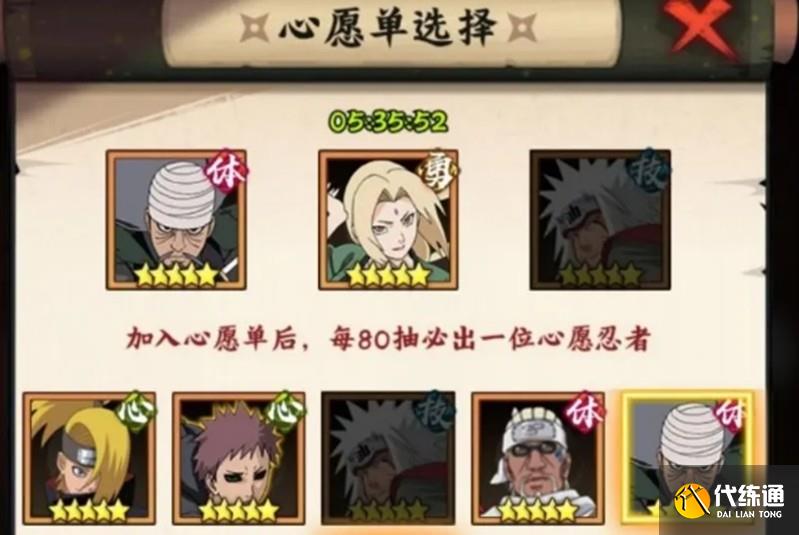799x535 pixels.
Task: Tap the highlighted bandaged ninja with the yellow border
Action: coord(688,459)
